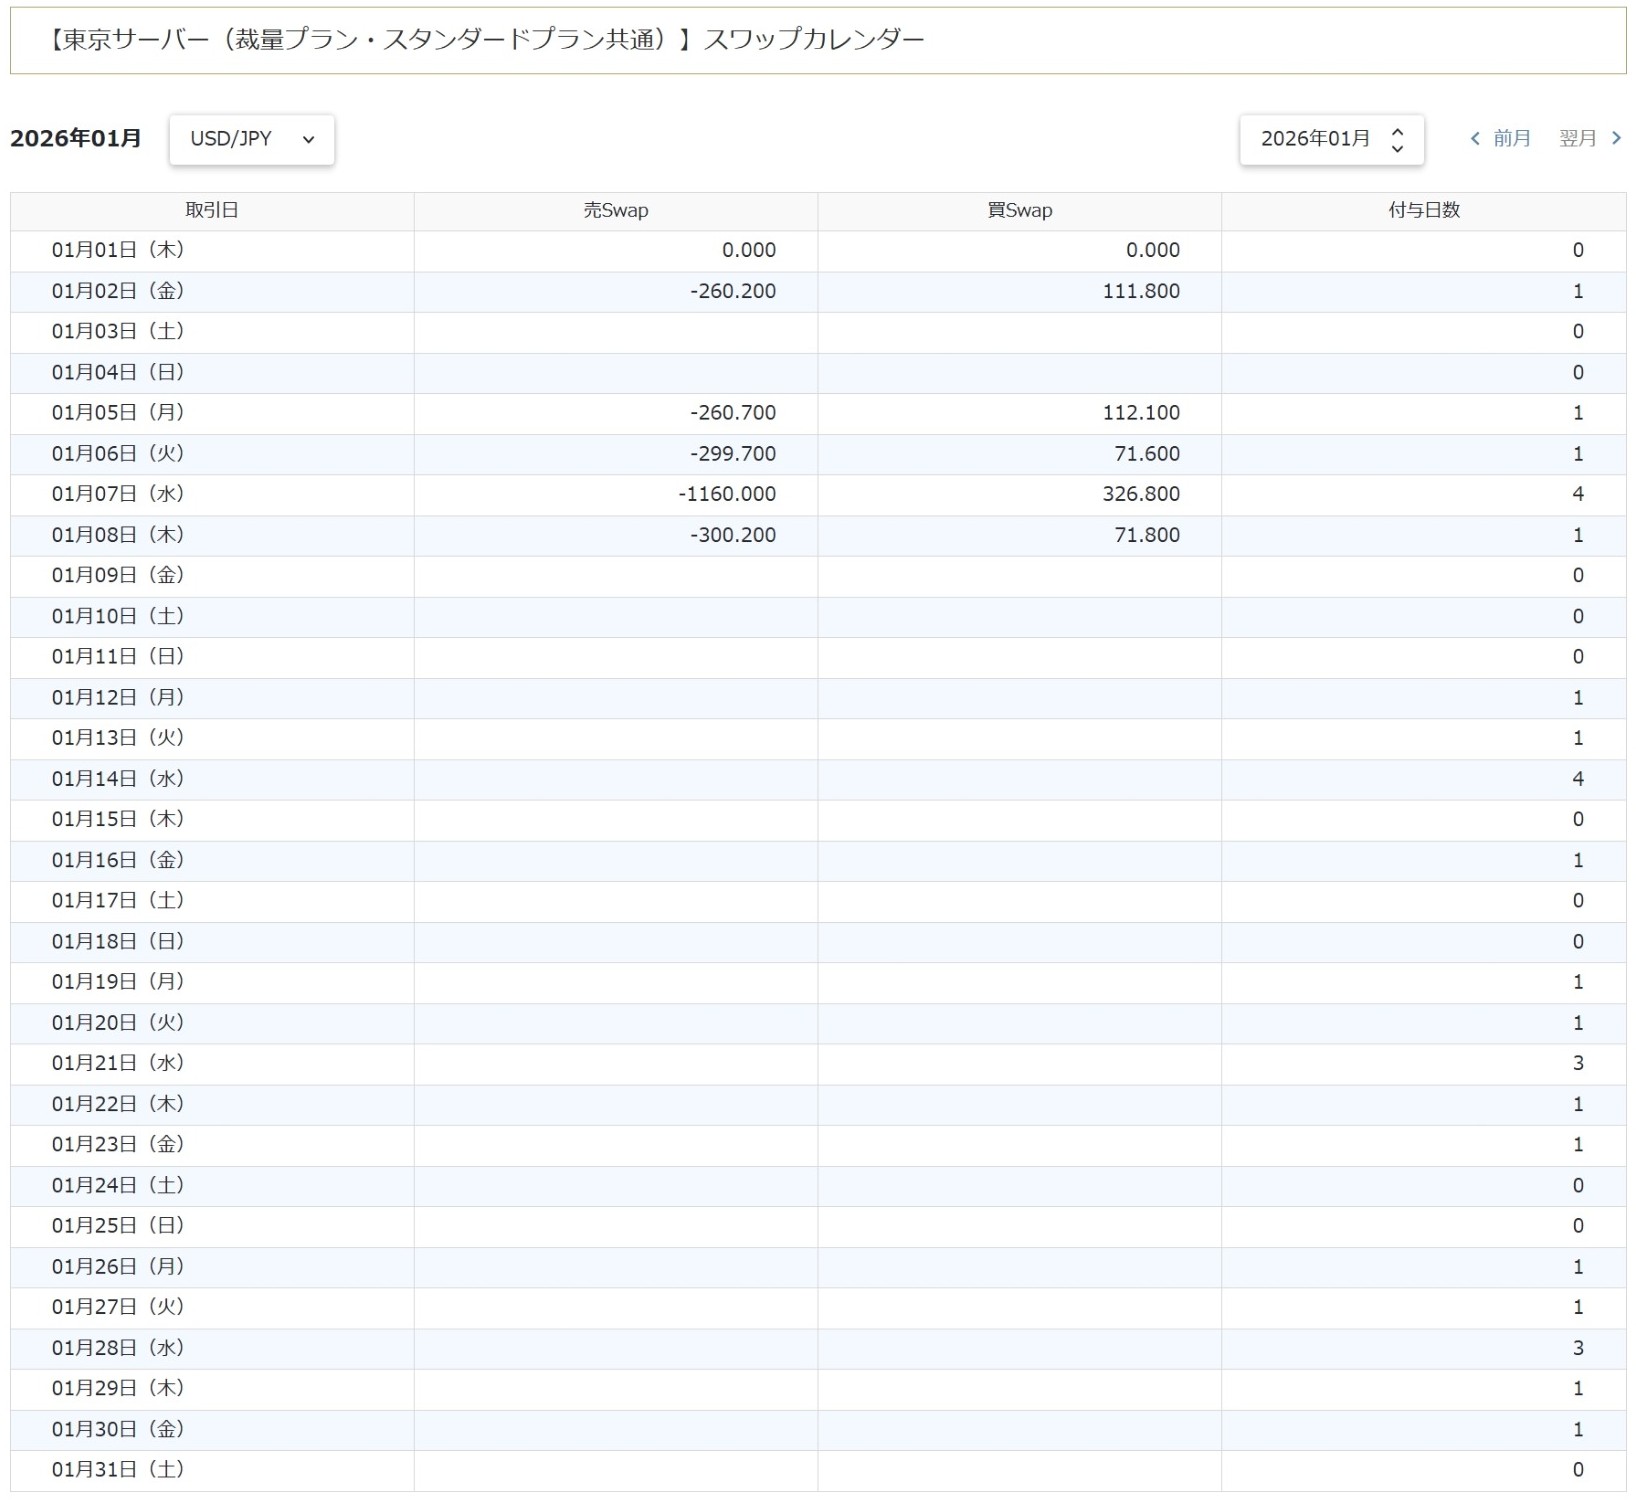Select the 01月15日（木） date cell

coord(212,820)
